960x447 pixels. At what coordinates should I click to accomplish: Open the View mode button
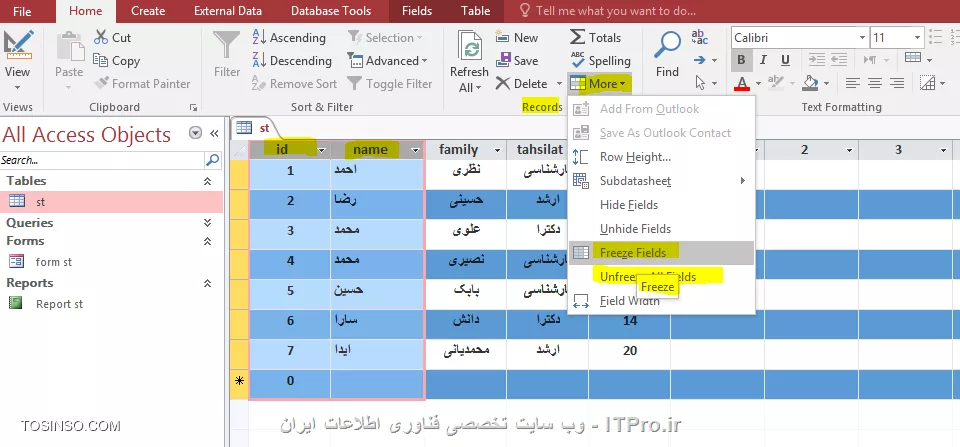pyautogui.click(x=17, y=58)
